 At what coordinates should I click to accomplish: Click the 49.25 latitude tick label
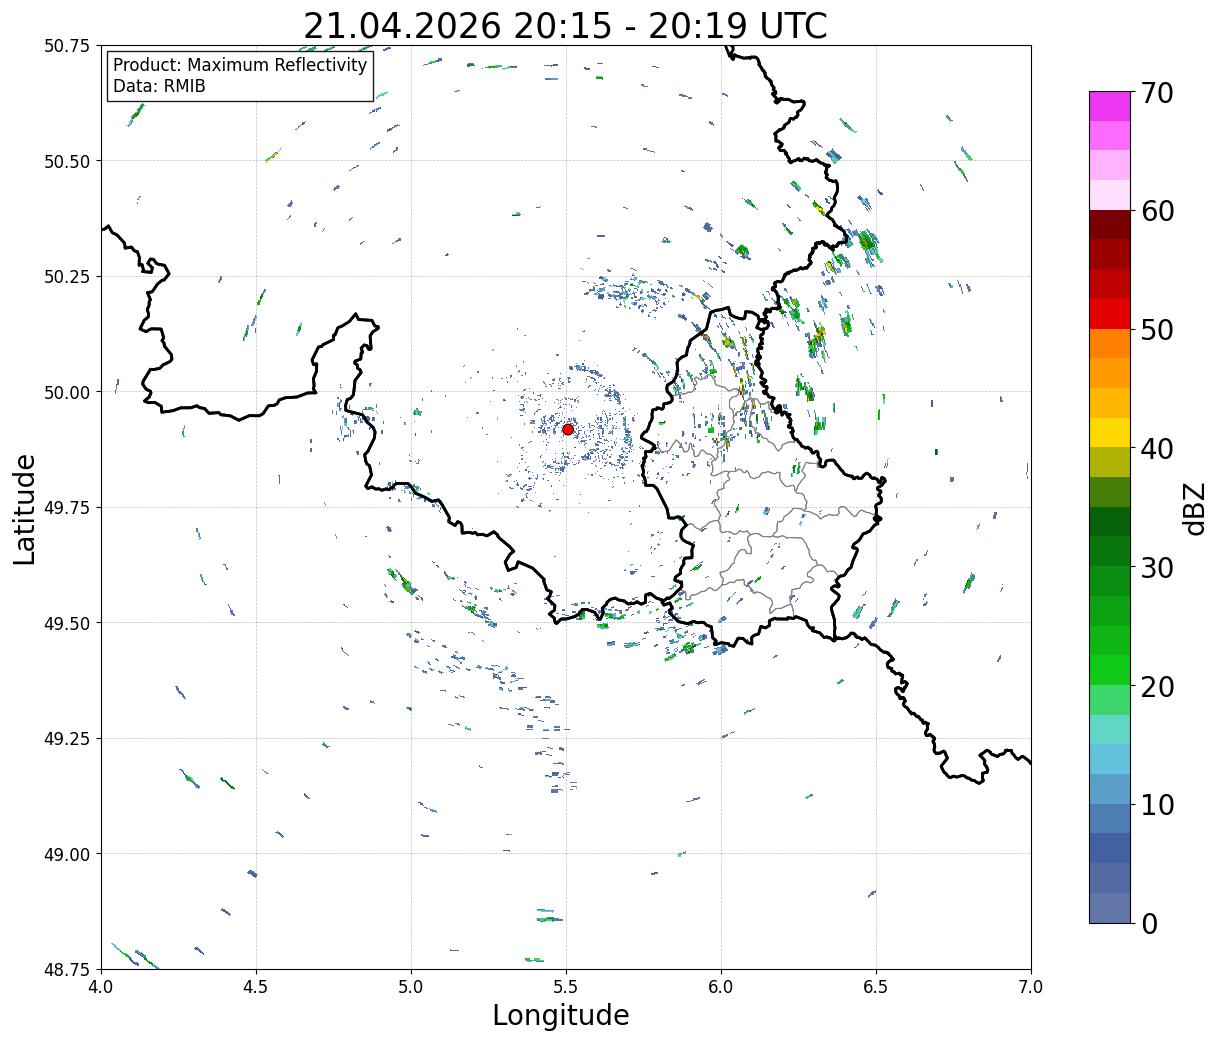(x=67, y=738)
